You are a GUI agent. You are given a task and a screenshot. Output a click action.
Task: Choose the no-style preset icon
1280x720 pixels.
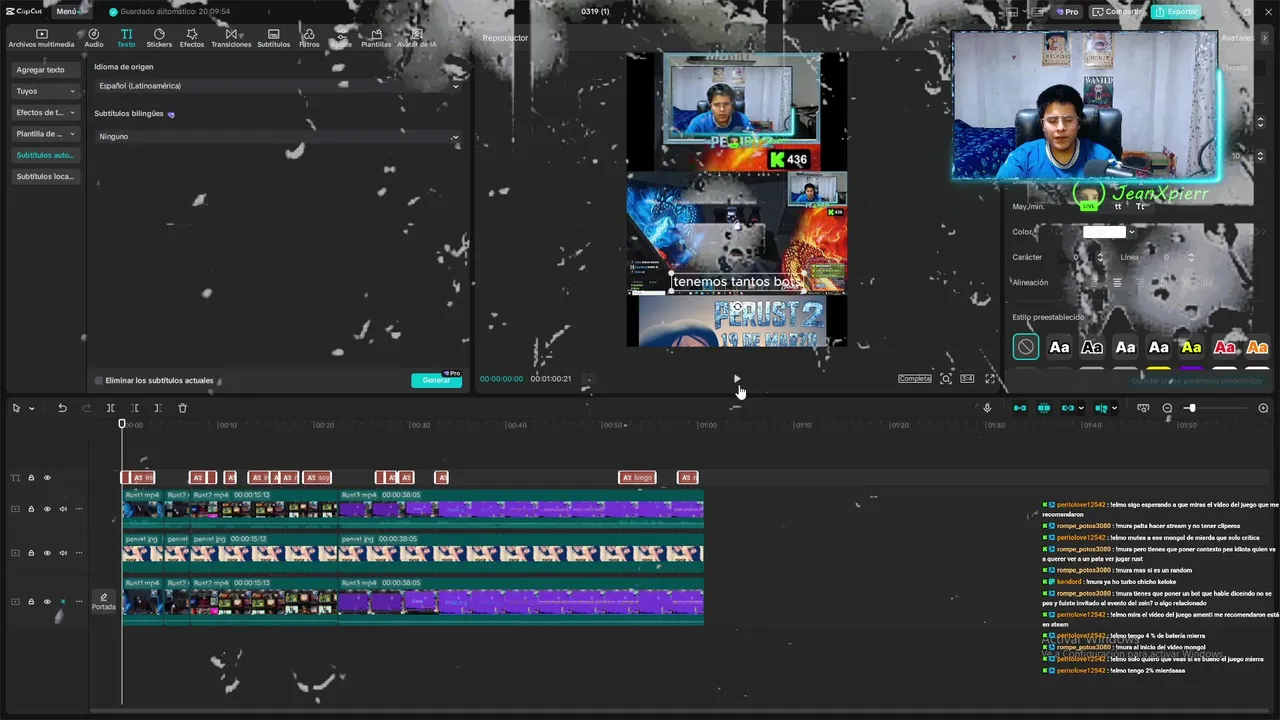coord(1026,347)
